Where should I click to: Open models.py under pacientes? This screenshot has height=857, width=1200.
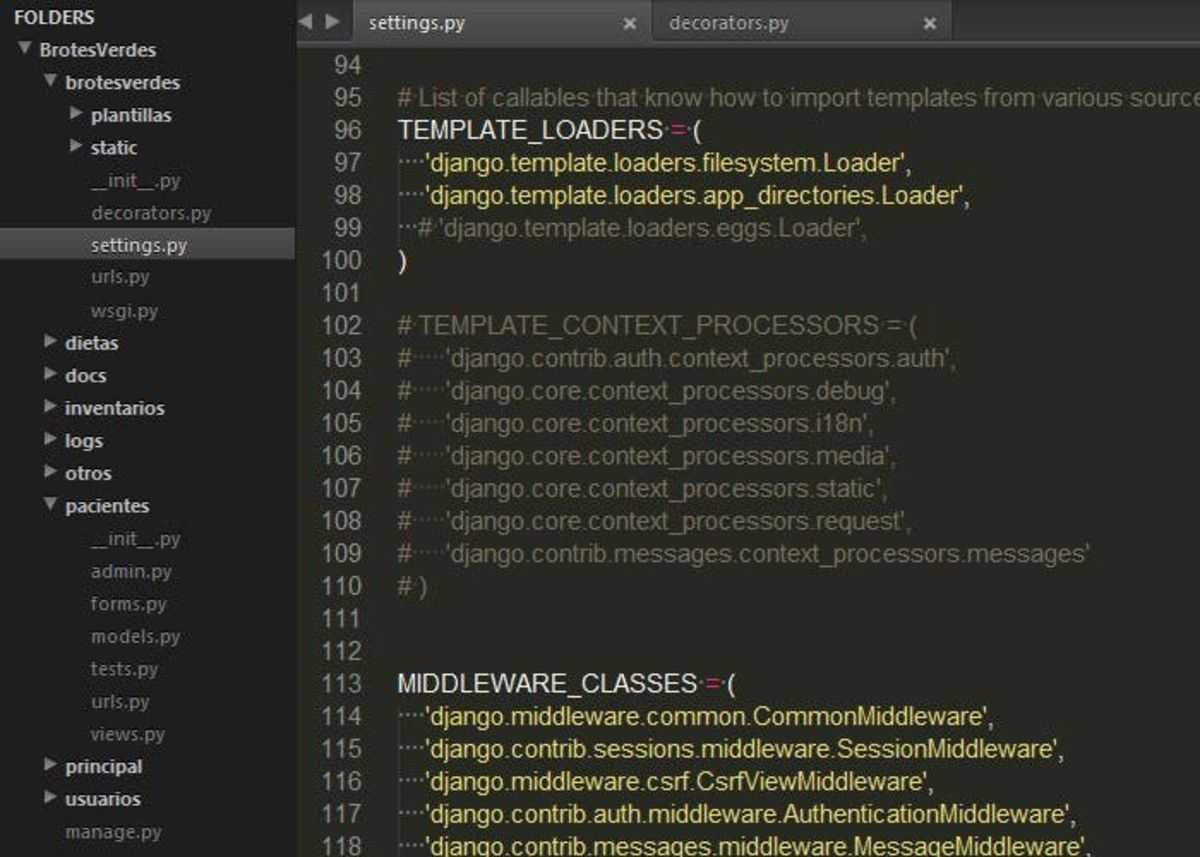pyautogui.click(x=135, y=636)
